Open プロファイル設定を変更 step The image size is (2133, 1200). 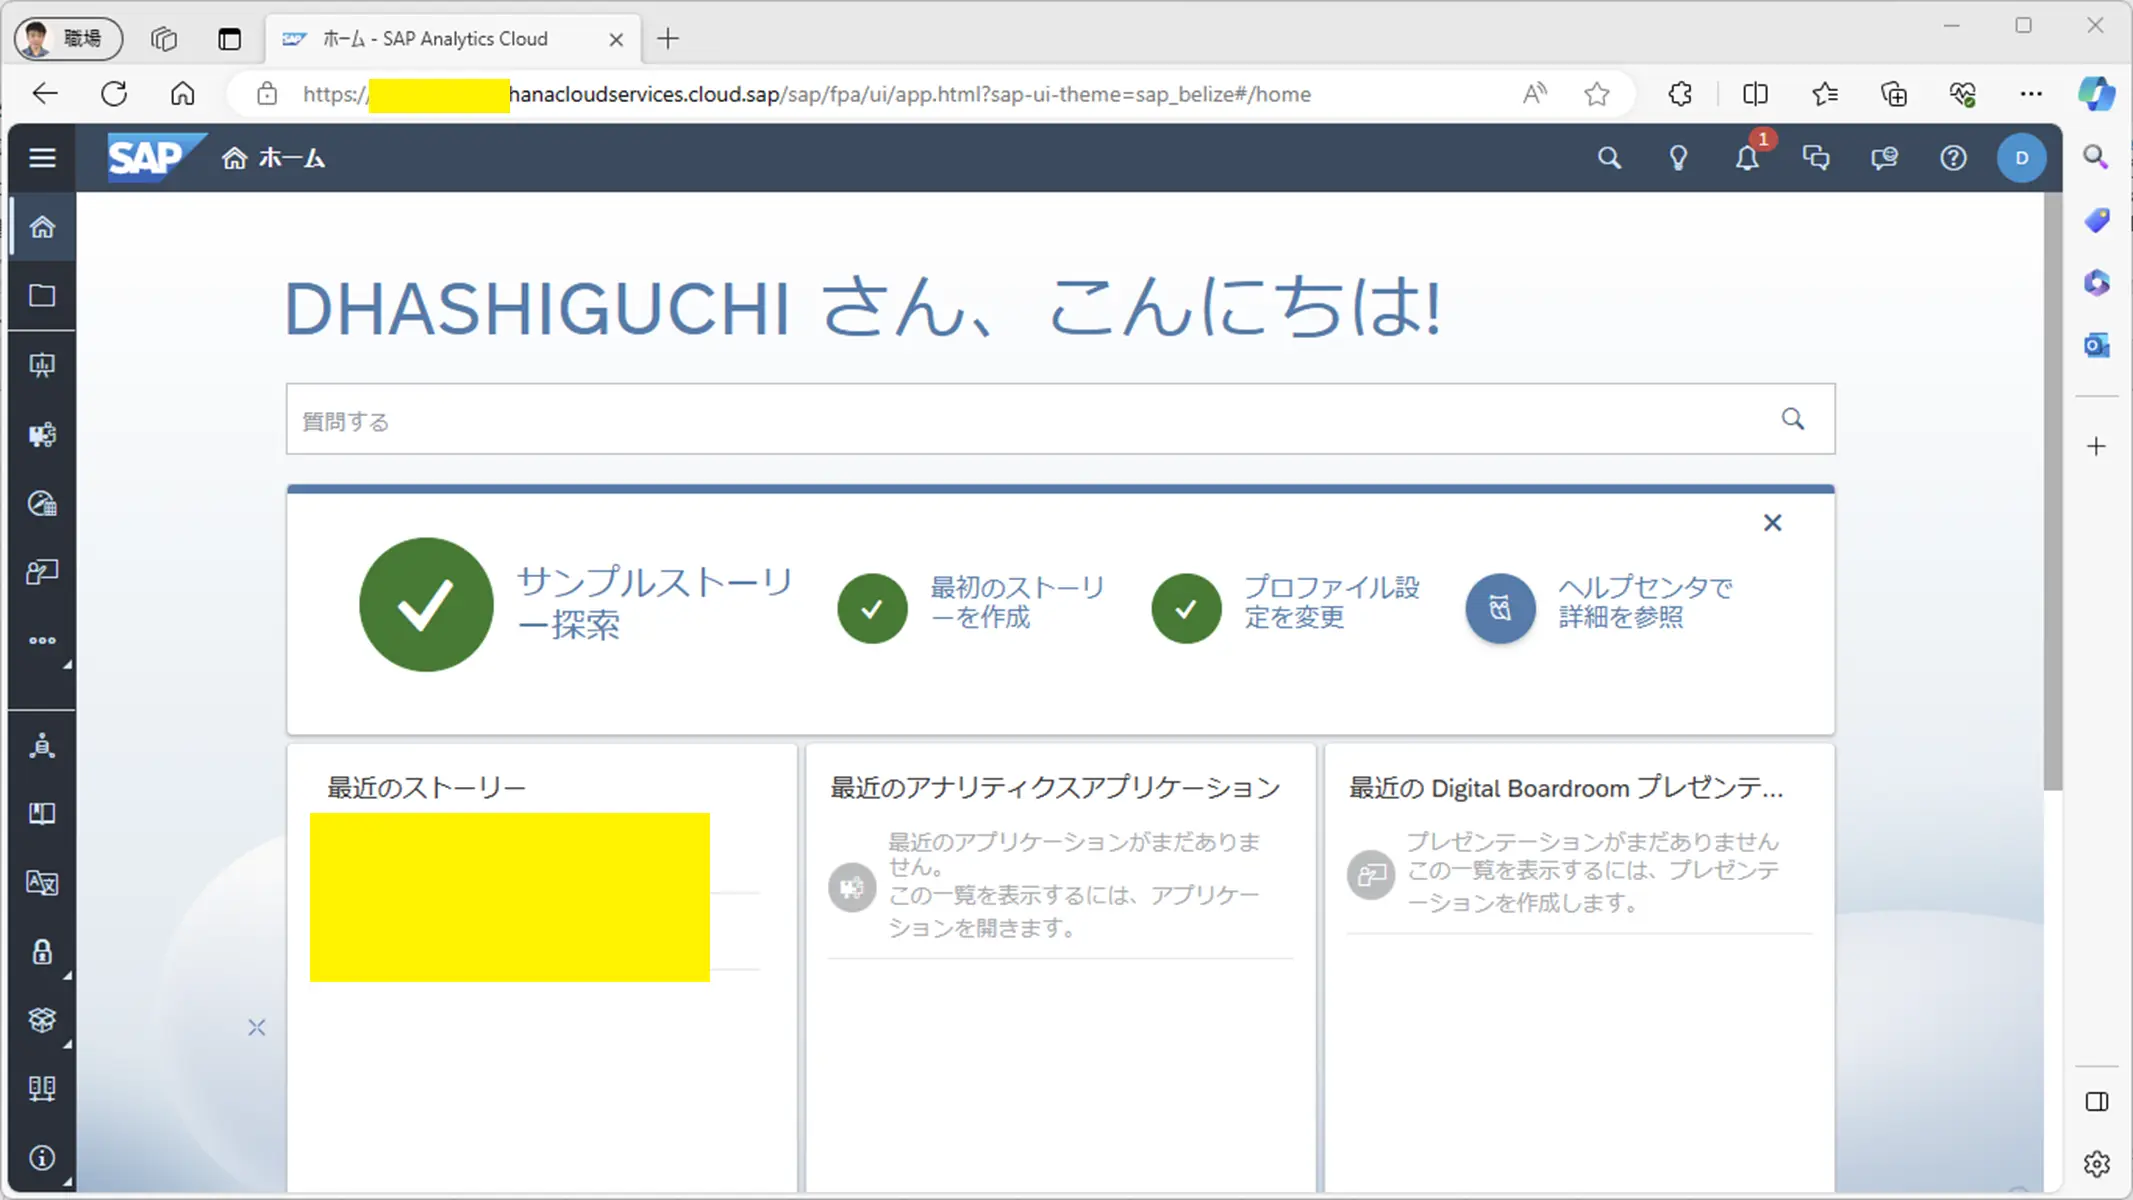1332,602
